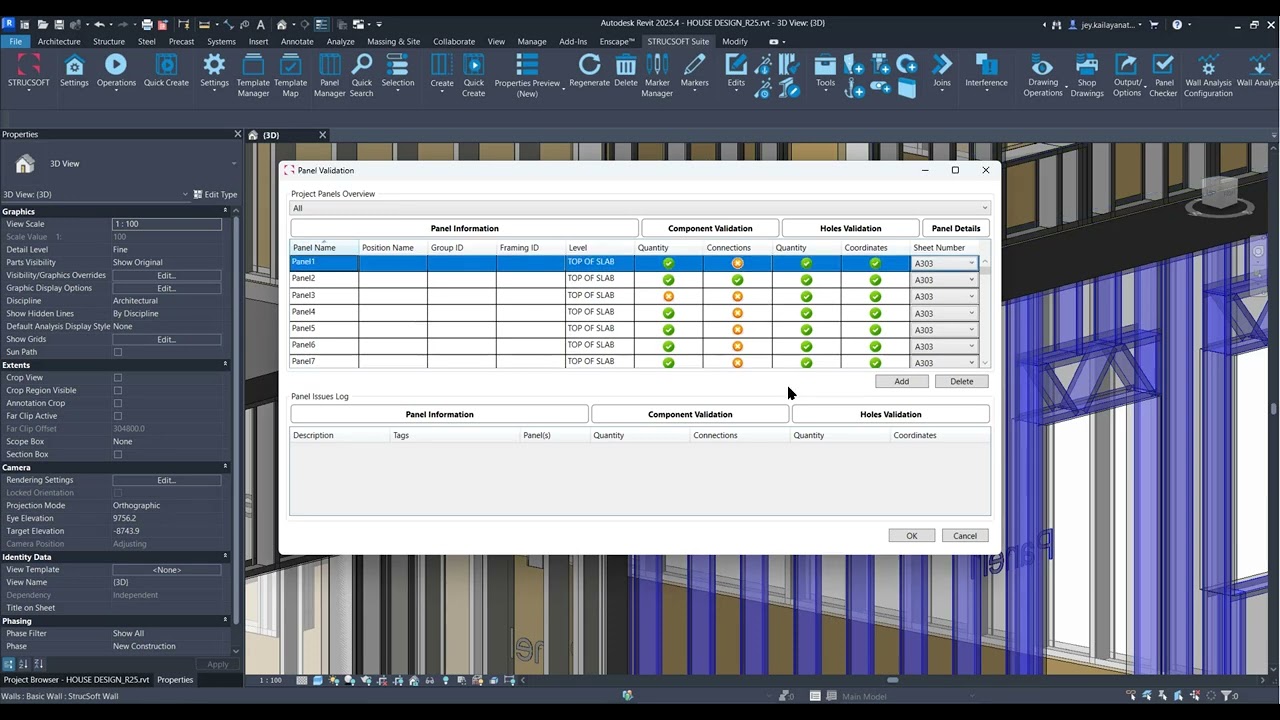Open the File menu tab

(x=16, y=41)
